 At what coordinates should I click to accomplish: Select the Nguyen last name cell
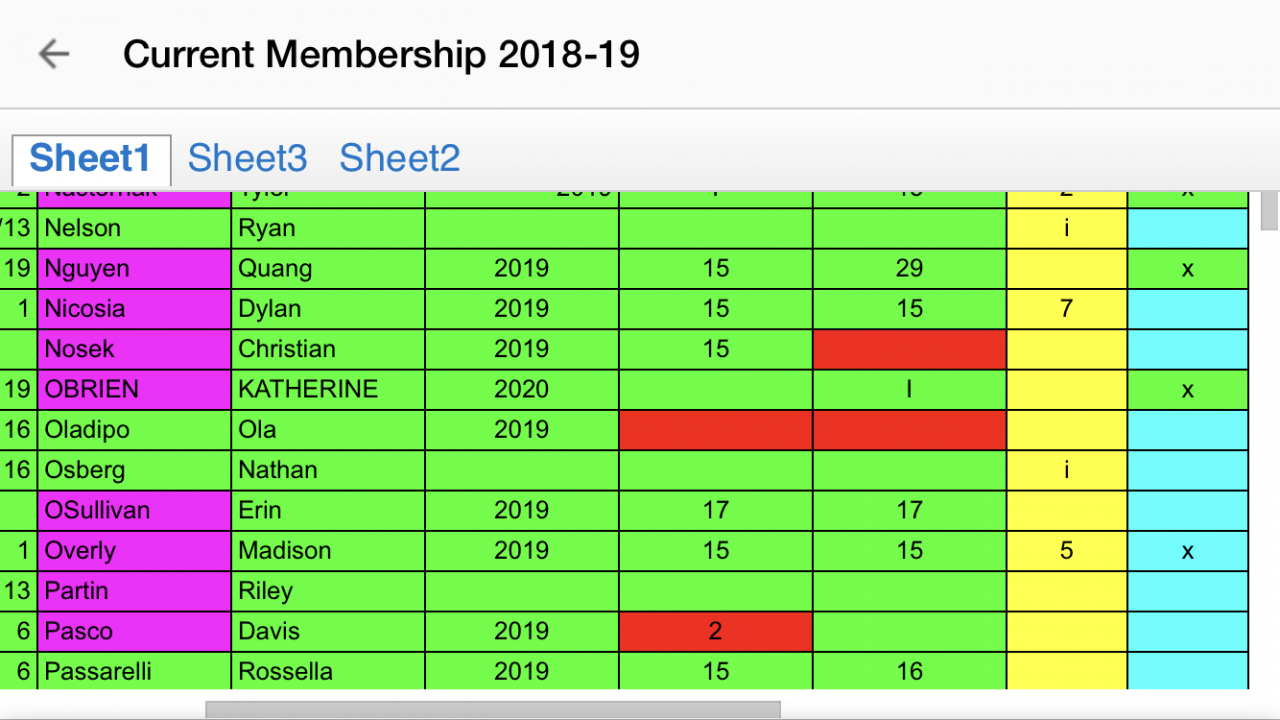click(134, 269)
